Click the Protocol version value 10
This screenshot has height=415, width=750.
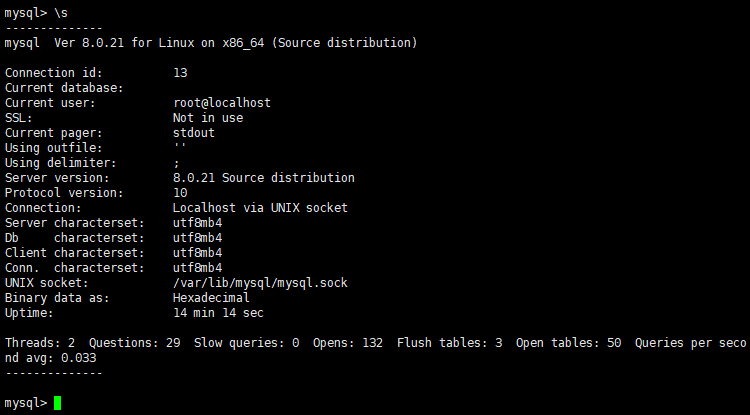click(180, 193)
